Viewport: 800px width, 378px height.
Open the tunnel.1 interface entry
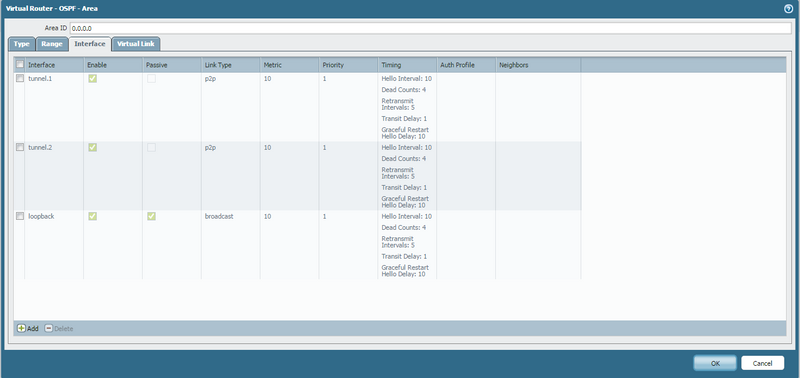click(40, 79)
